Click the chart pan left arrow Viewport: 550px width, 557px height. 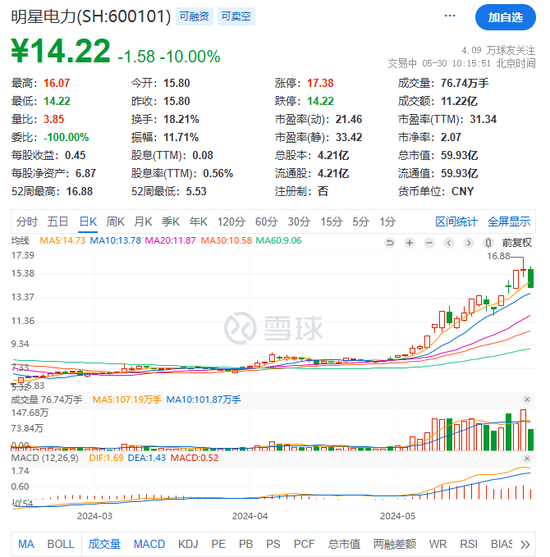[449, 243]
